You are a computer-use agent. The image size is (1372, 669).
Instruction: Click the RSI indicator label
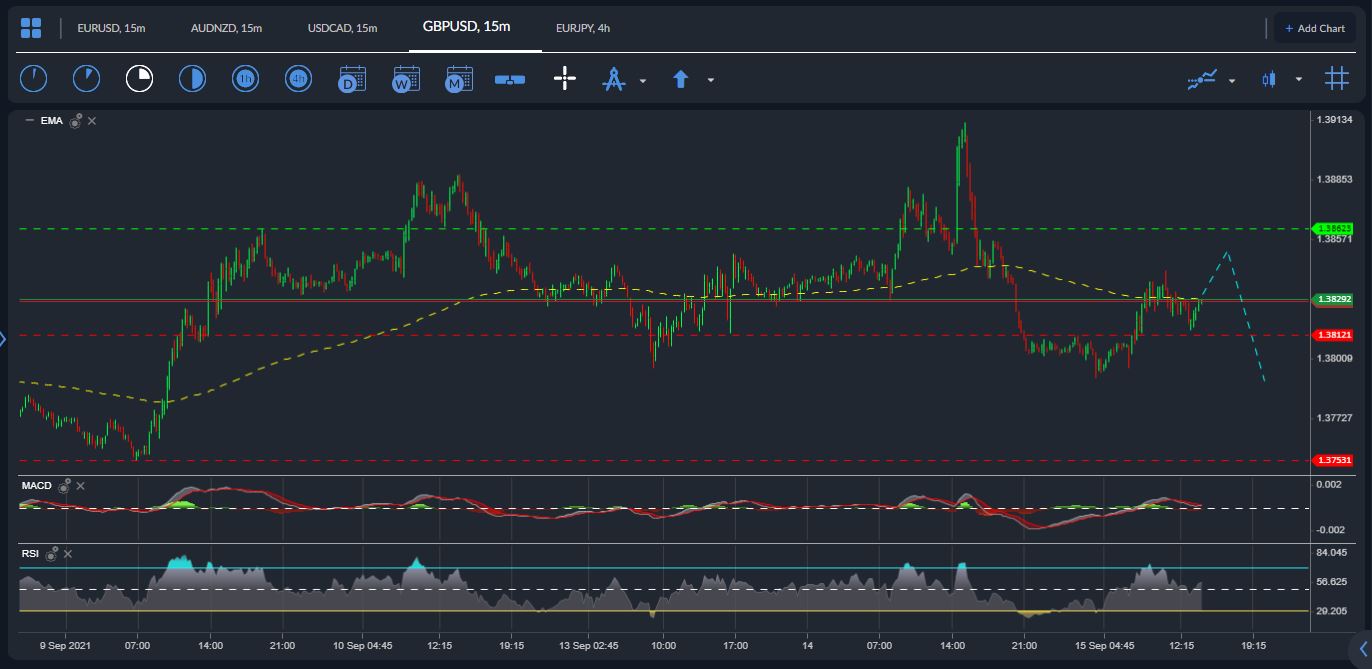[30, 552]
